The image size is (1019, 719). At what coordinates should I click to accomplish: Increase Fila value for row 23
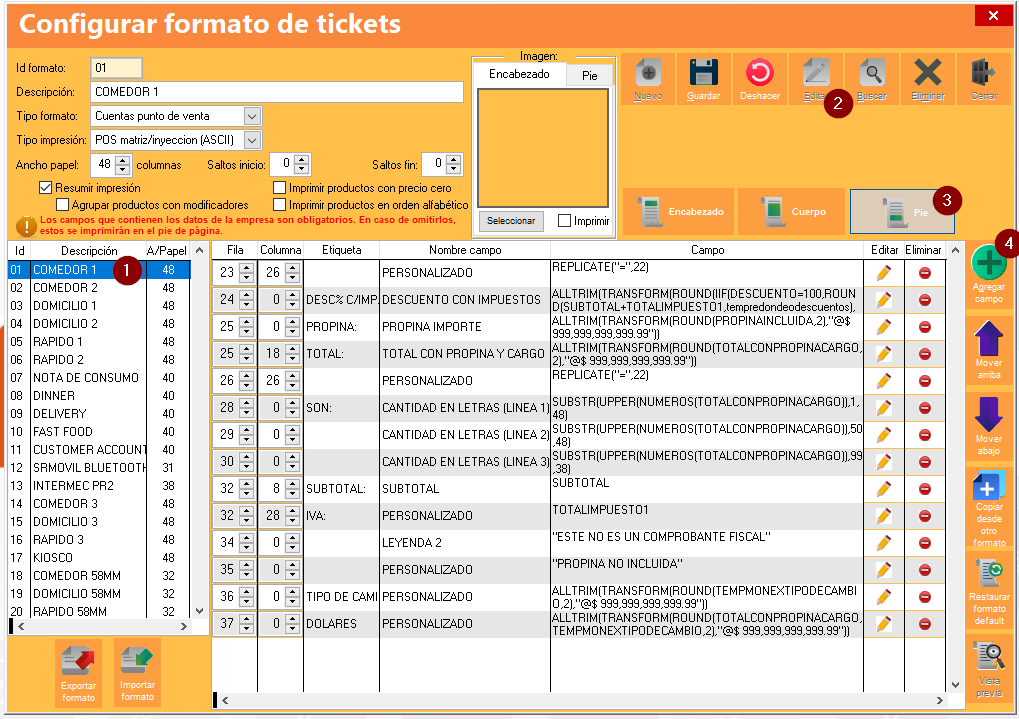(246, 268)
